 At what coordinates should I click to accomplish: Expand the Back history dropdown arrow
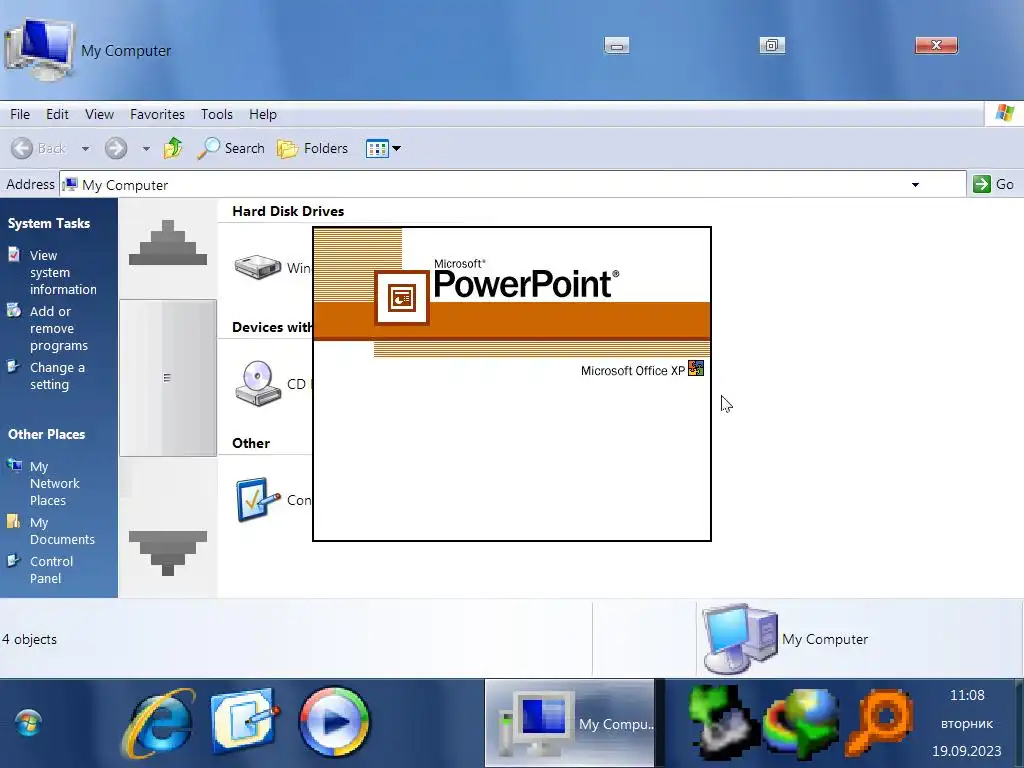(x=85, y=149)
